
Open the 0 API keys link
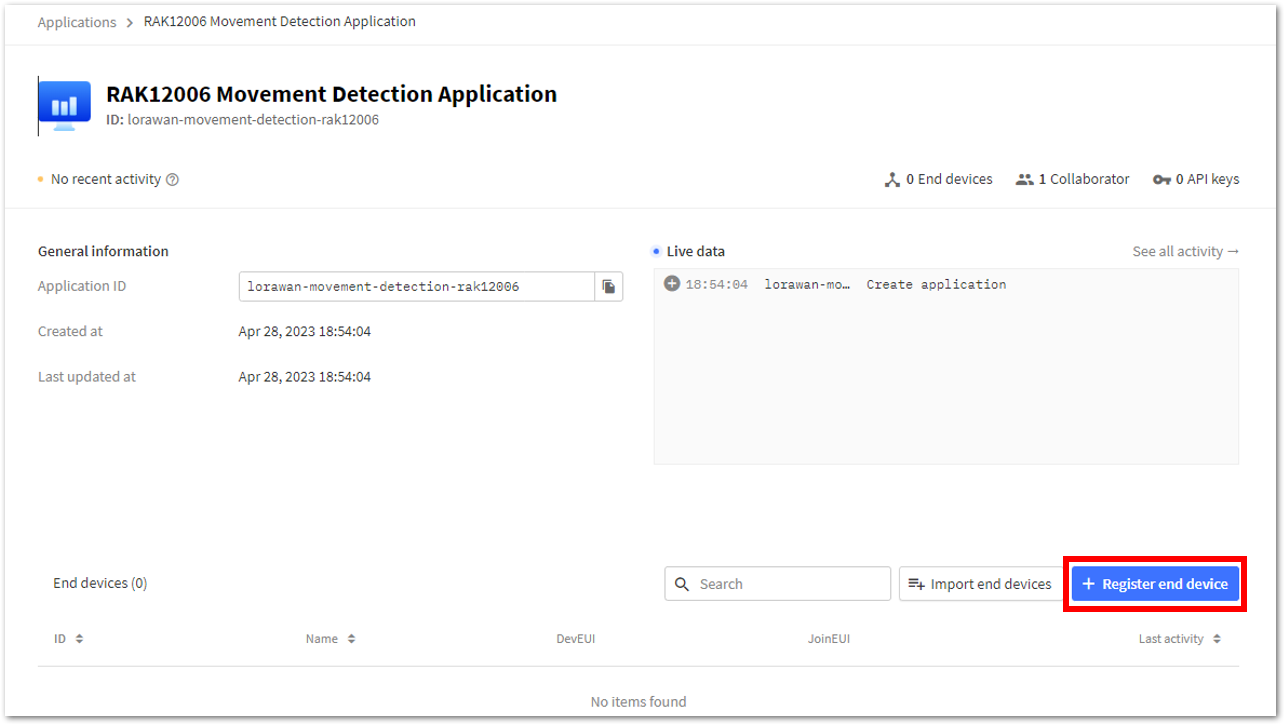pyautogui.click(x=1196, y=180)
